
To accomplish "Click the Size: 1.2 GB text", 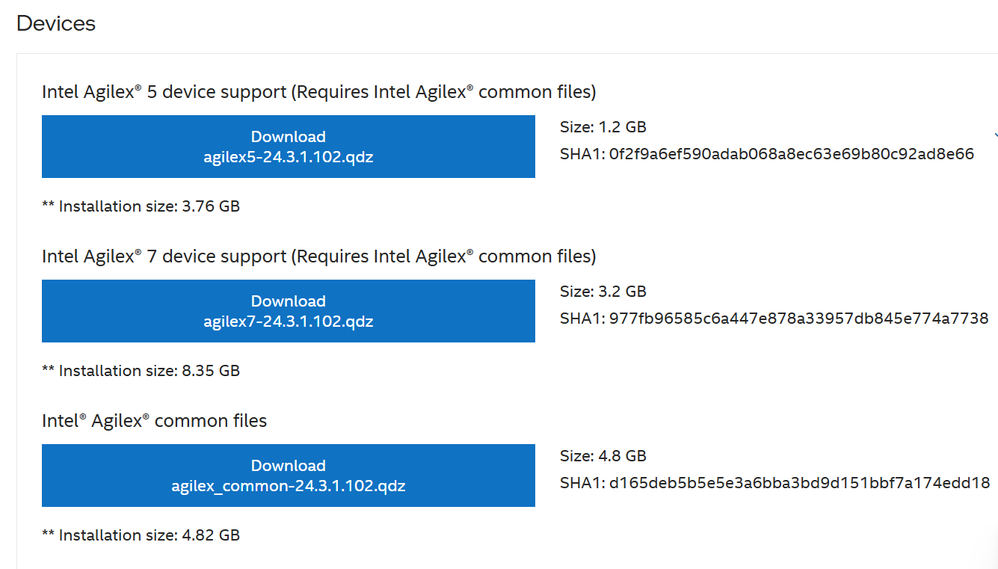I will [x=603, y=127].
